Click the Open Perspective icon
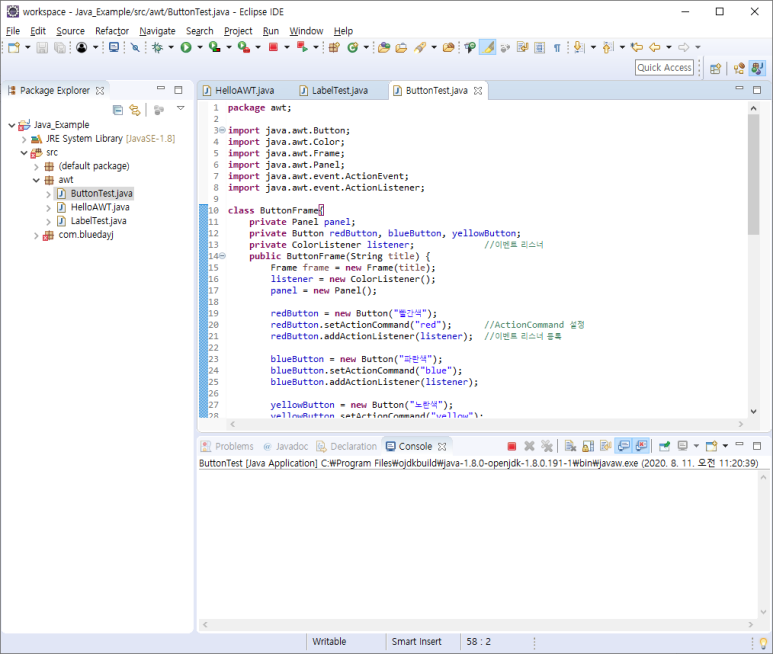 [715, 68]
